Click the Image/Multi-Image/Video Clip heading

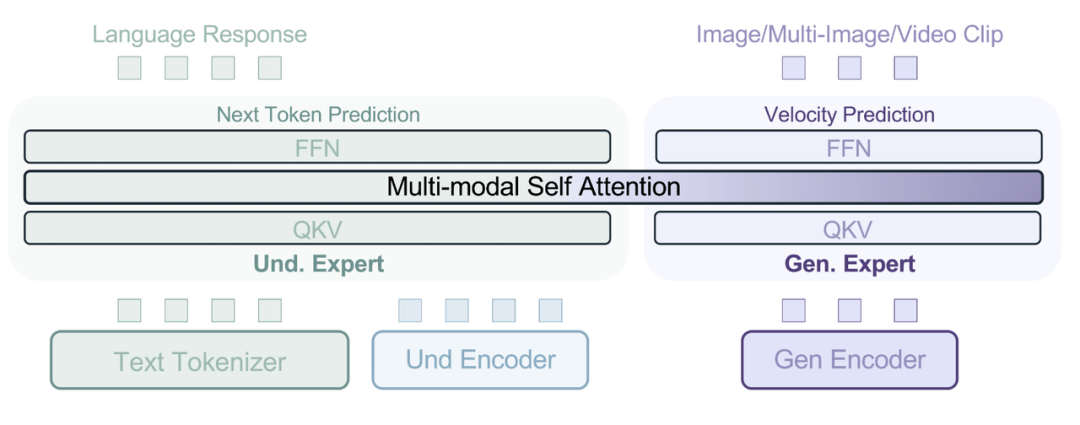(x=849, y=34)
